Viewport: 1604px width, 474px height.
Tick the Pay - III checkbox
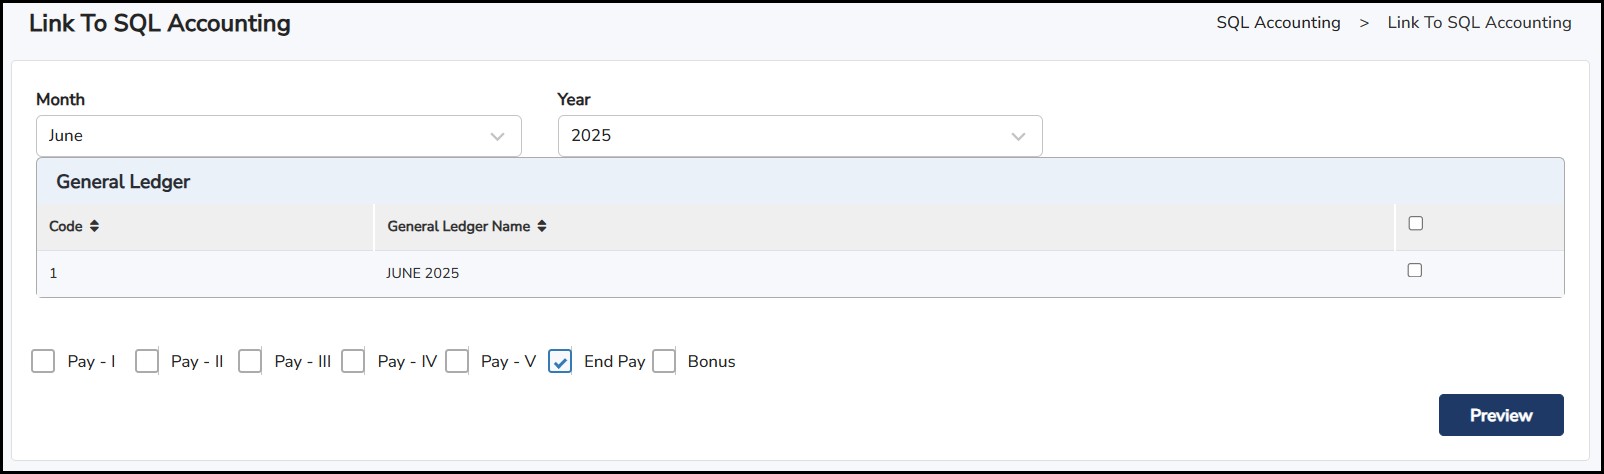pyautogui.click(x=250, y=361)
